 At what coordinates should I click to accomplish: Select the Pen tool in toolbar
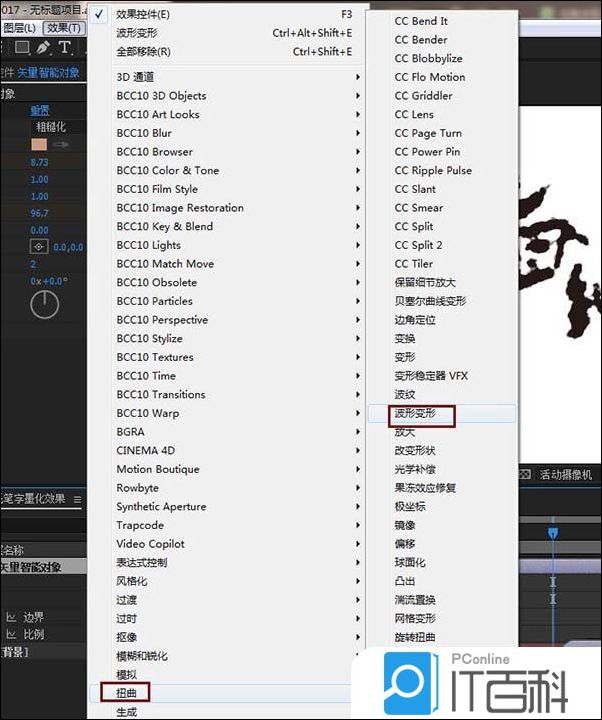43,48
